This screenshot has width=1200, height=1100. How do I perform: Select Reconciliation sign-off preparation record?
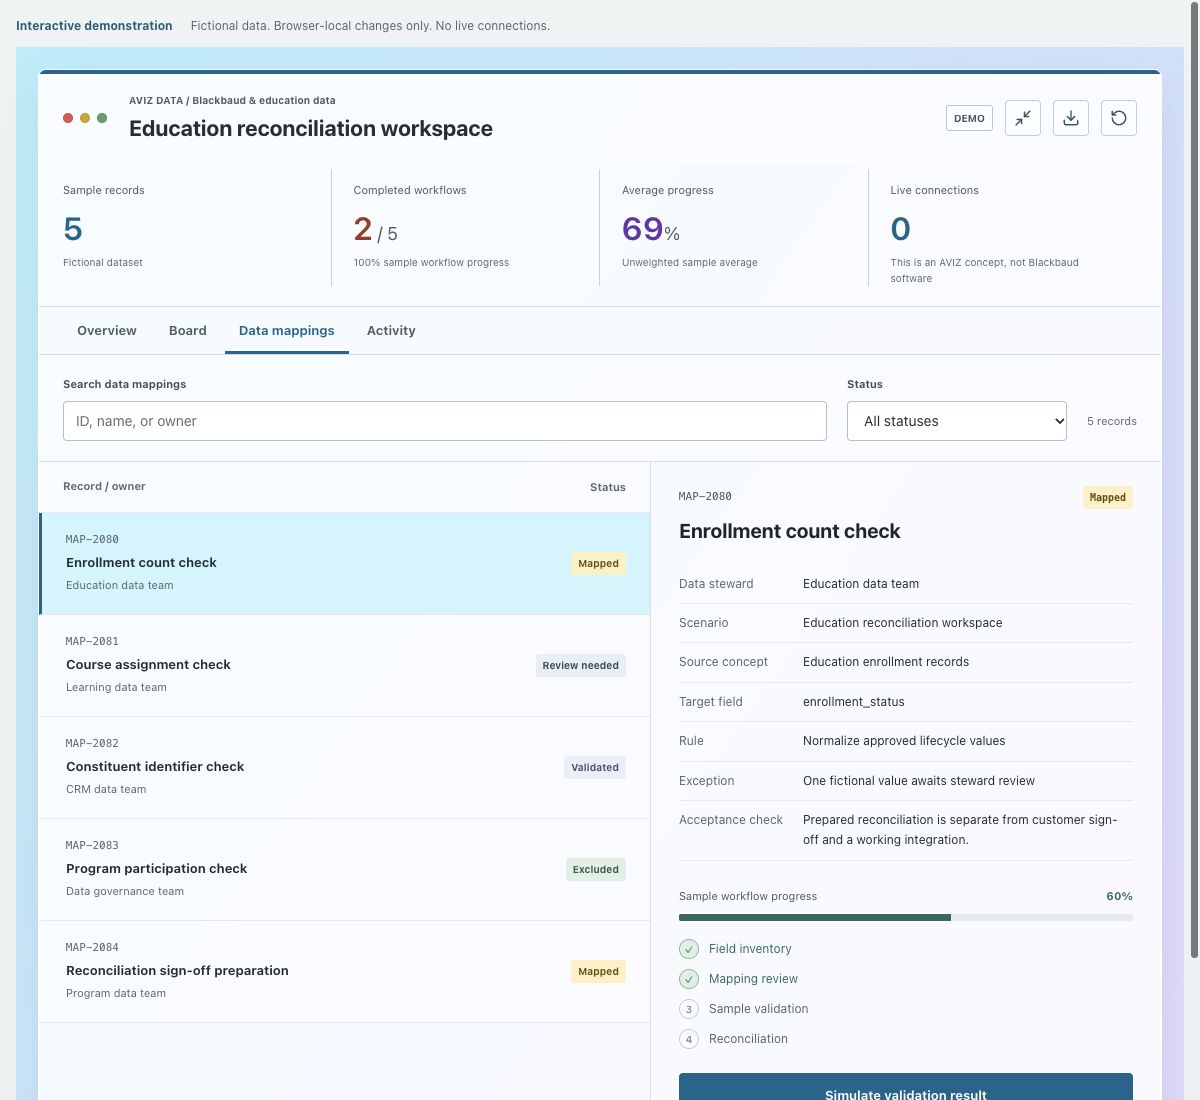pyautogui.click(x=345, y=972)
